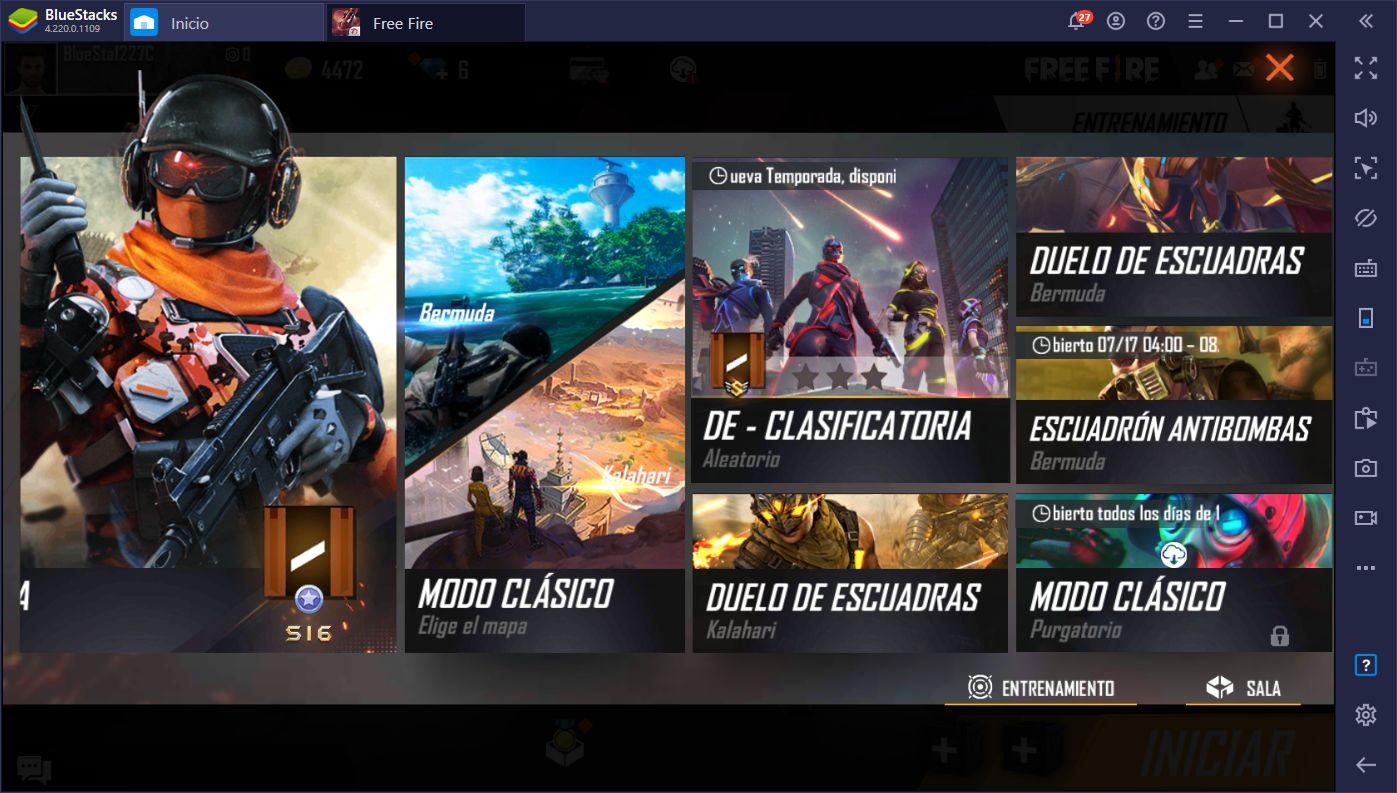Collapse the BlueStacks sidebar with double chevron
Image resolution: width=1397 pixels, height=793 pixels.
tap(1365, 21)
